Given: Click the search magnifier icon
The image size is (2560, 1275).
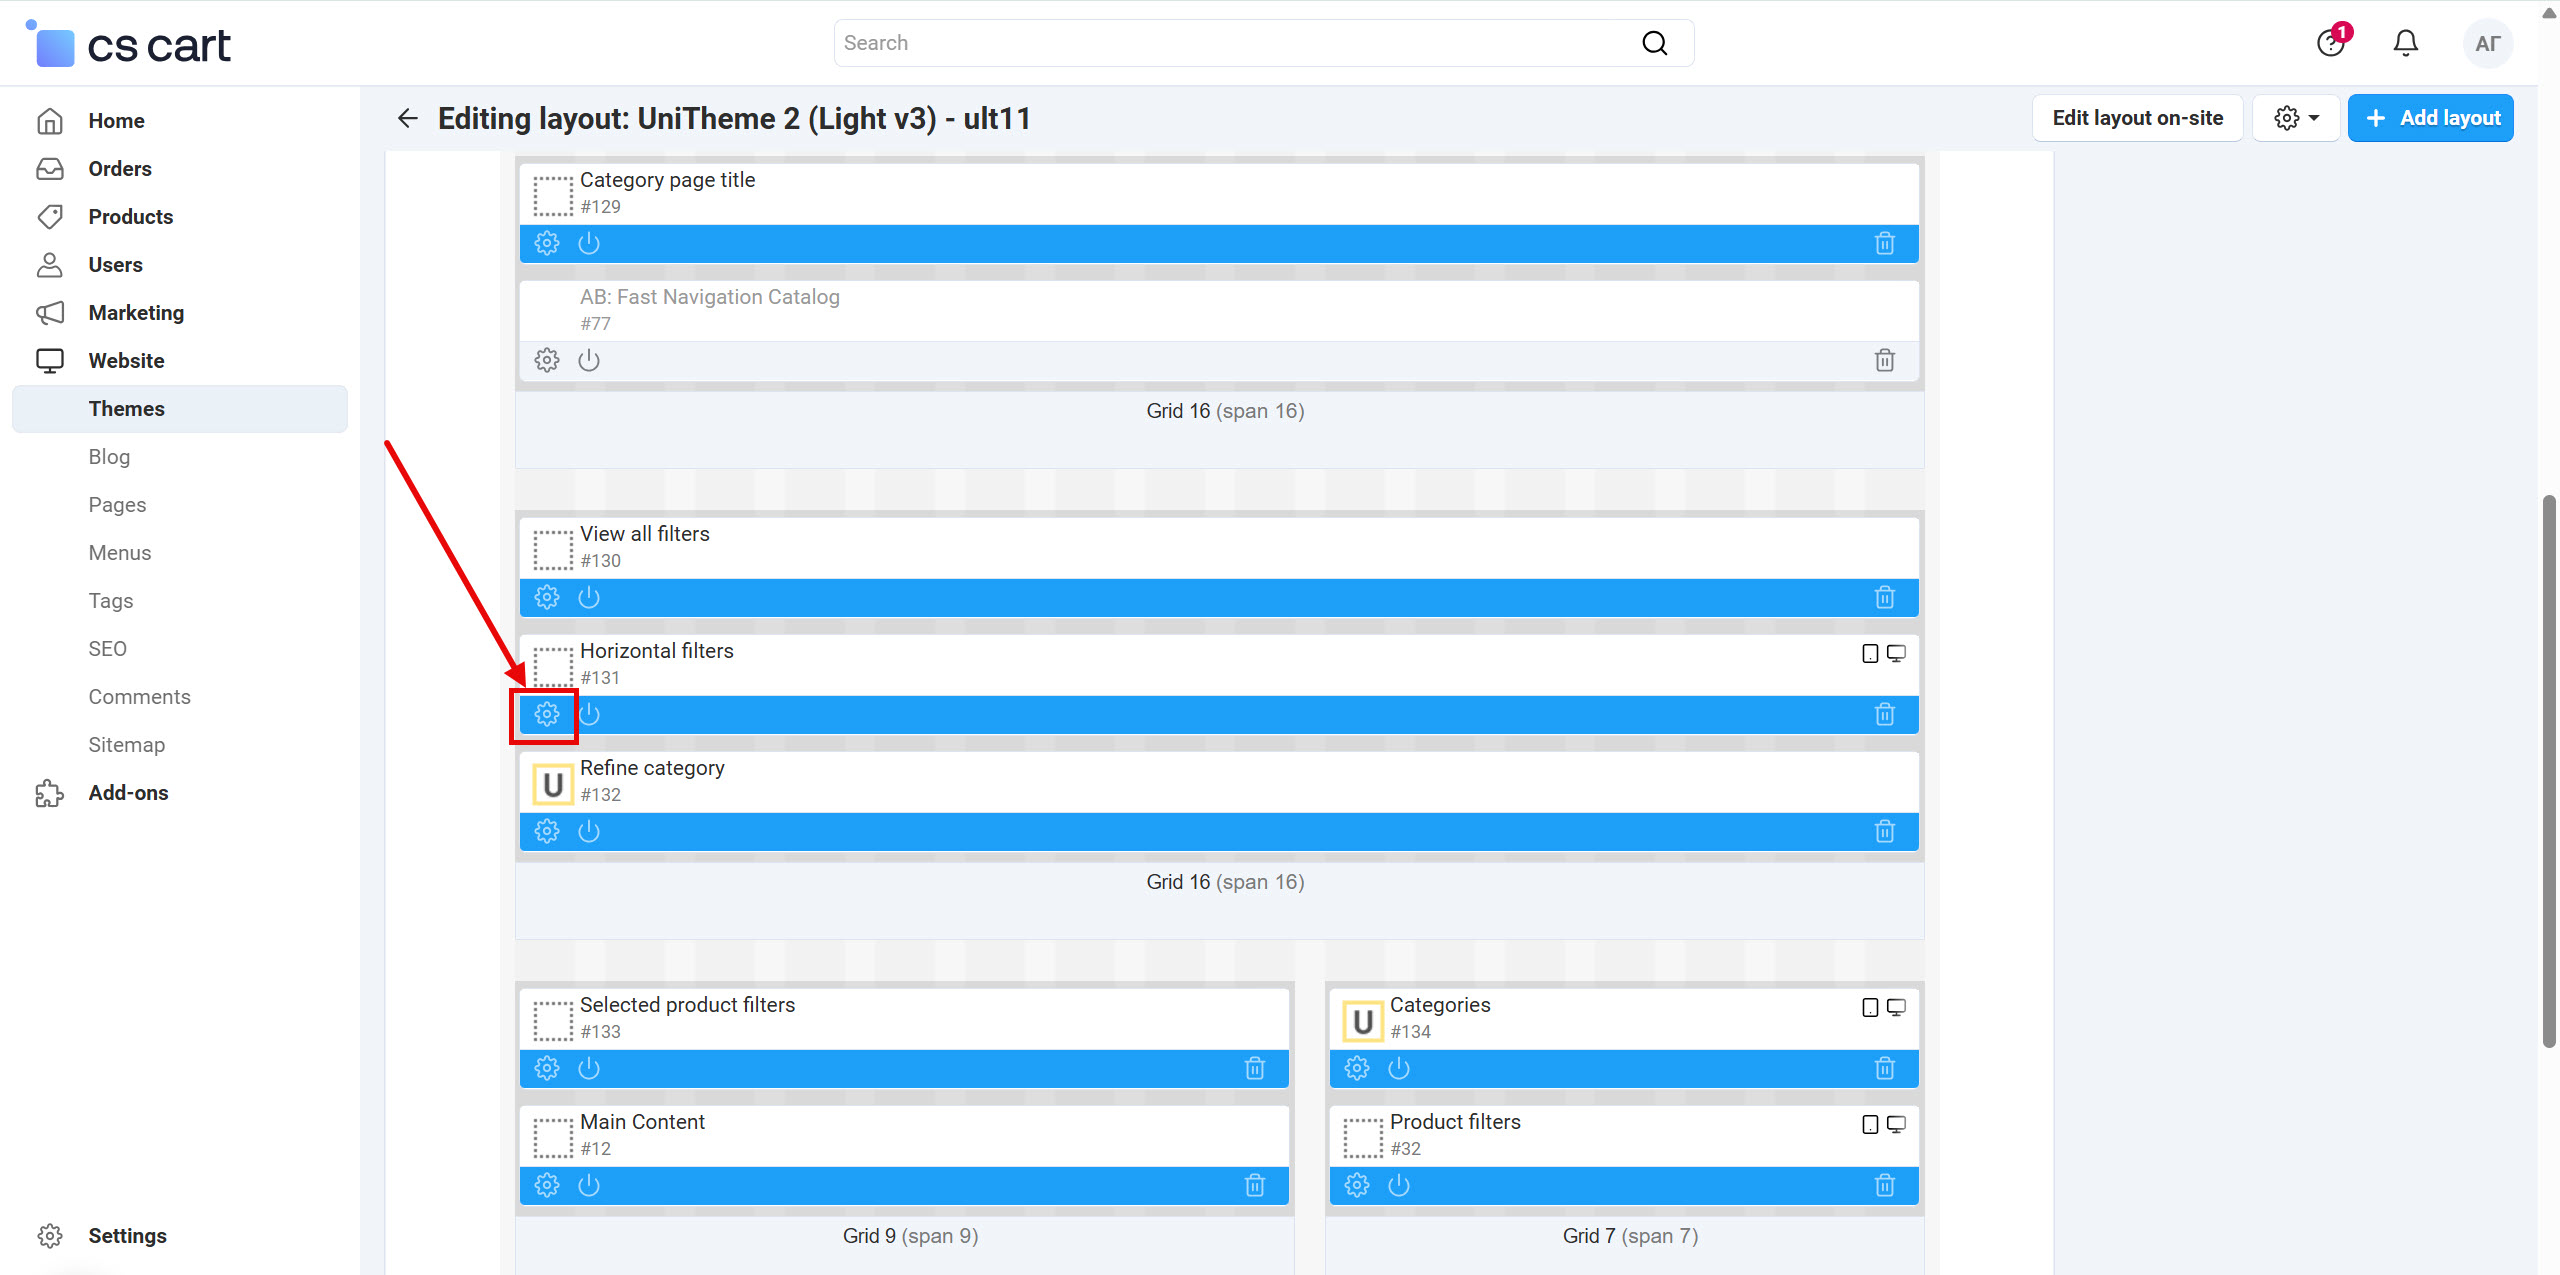Looking at the screenshot, I should tap(1654, 43).
